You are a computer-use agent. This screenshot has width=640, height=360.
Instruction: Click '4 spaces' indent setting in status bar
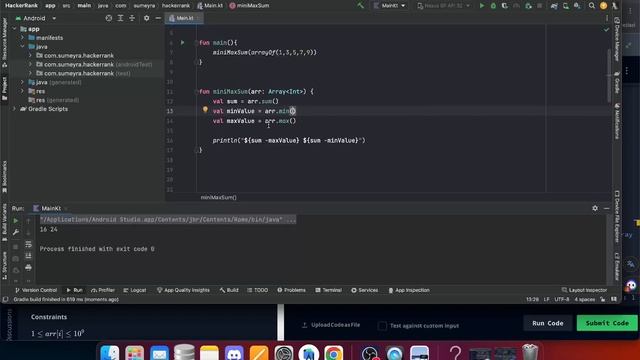(584, 299)
